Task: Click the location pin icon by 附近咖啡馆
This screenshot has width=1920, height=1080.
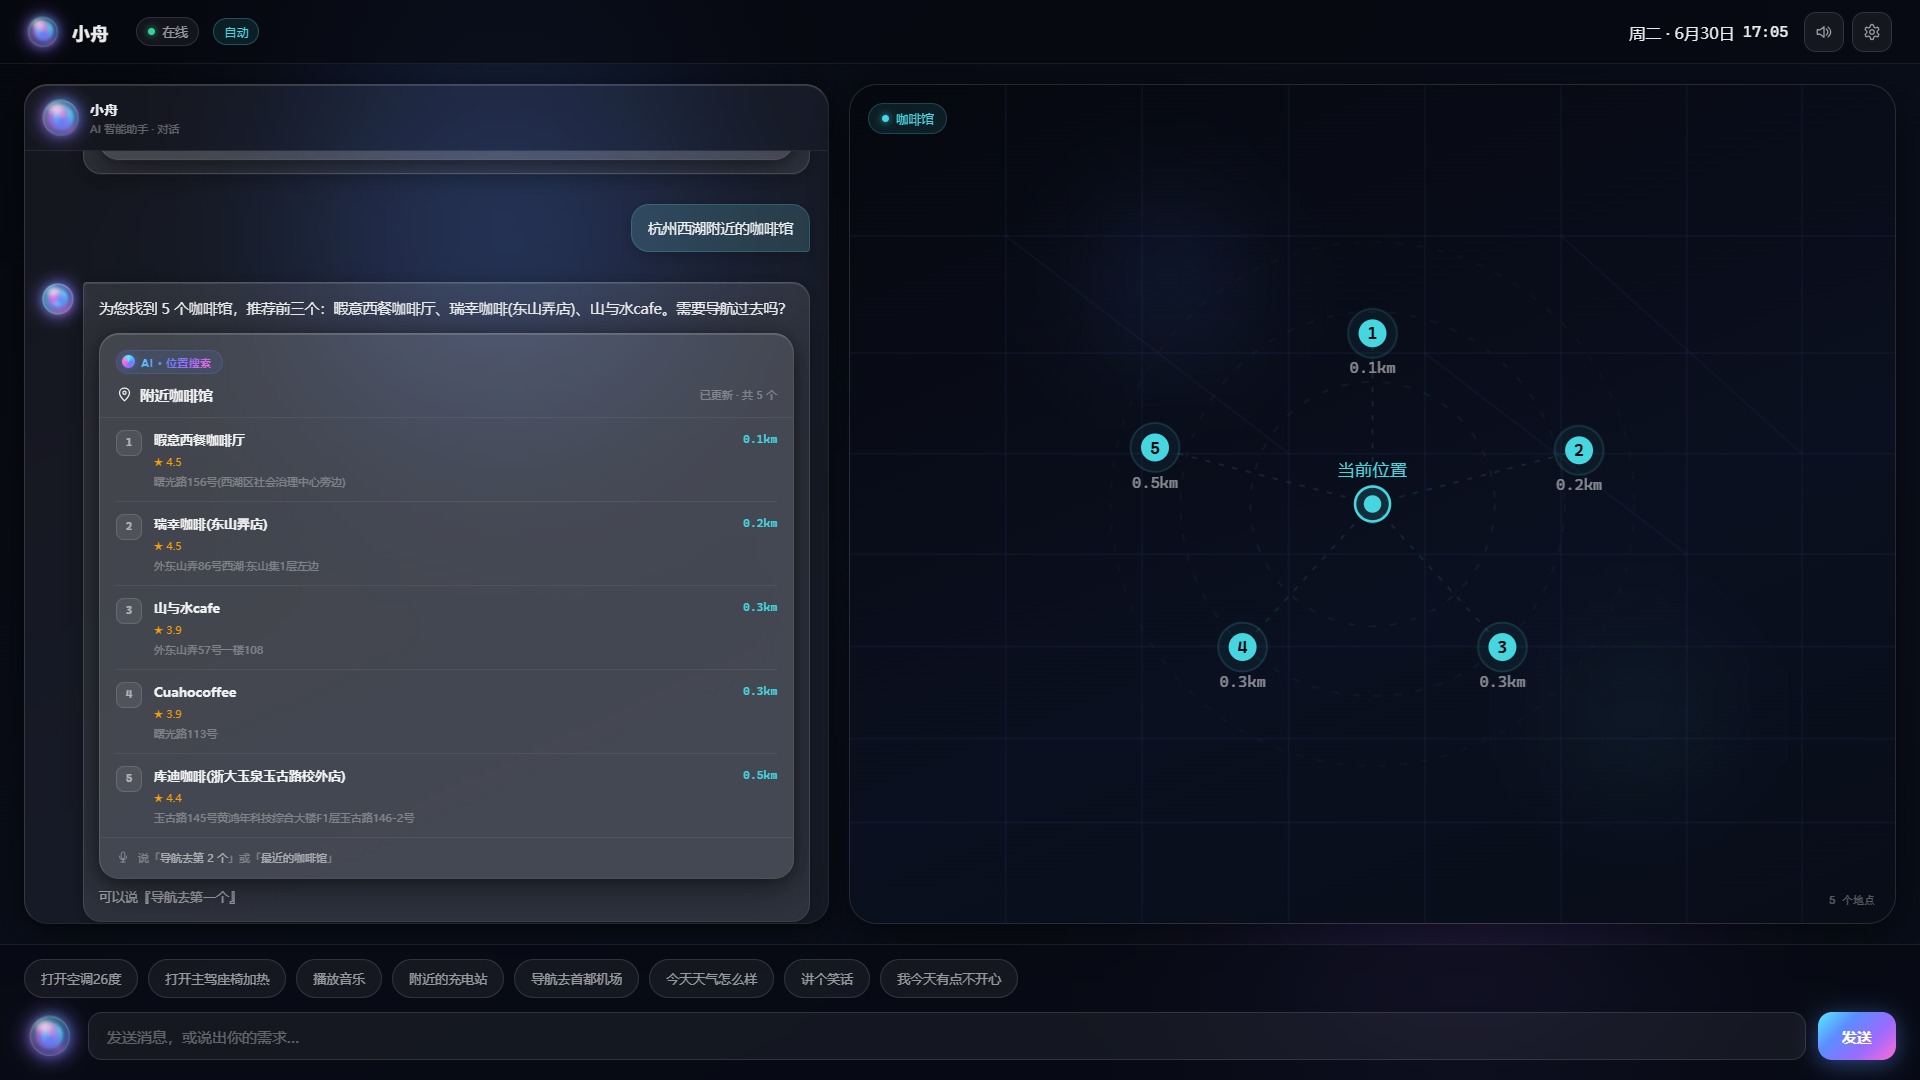Action: click(x=124, y=395)
